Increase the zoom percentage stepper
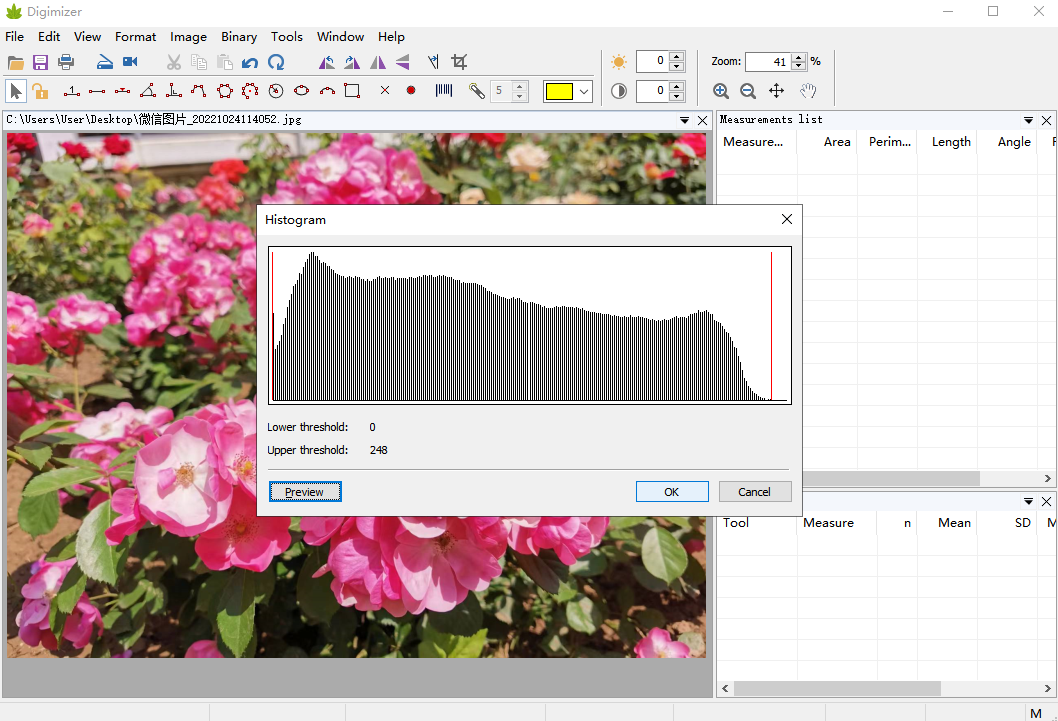The height and width of the screenshot is (721, 1058). 799,57
